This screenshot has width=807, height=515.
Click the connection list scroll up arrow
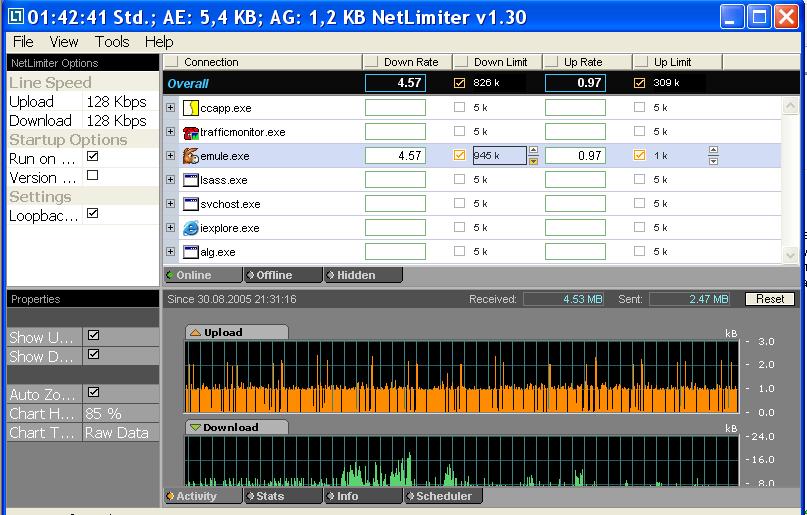(x=790, y=106)
